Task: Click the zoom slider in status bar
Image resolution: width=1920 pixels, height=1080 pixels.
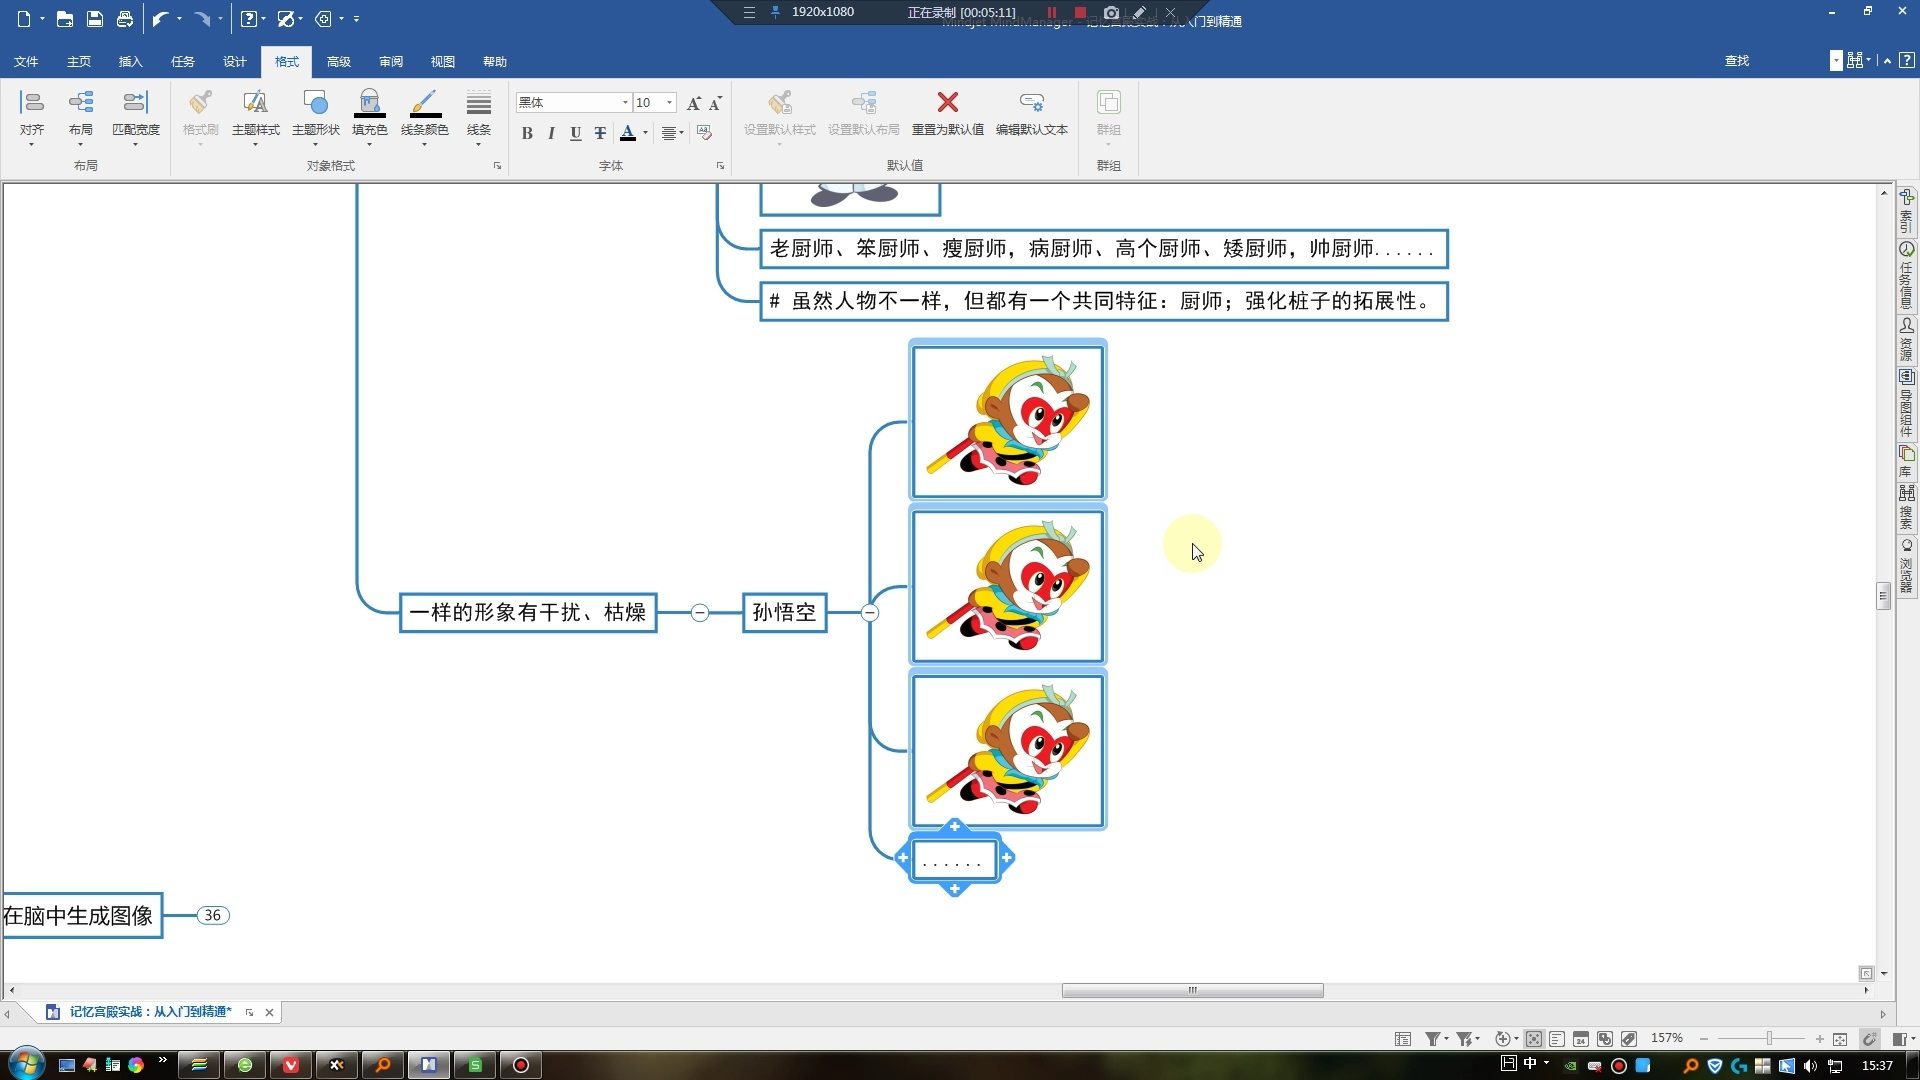Action: 1769,1039
